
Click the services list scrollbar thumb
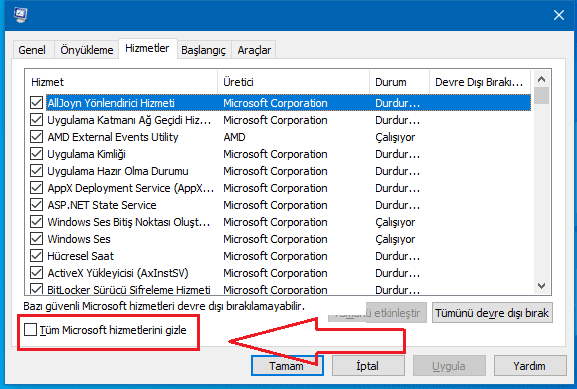pyautogui.click(x=541, y=95)
